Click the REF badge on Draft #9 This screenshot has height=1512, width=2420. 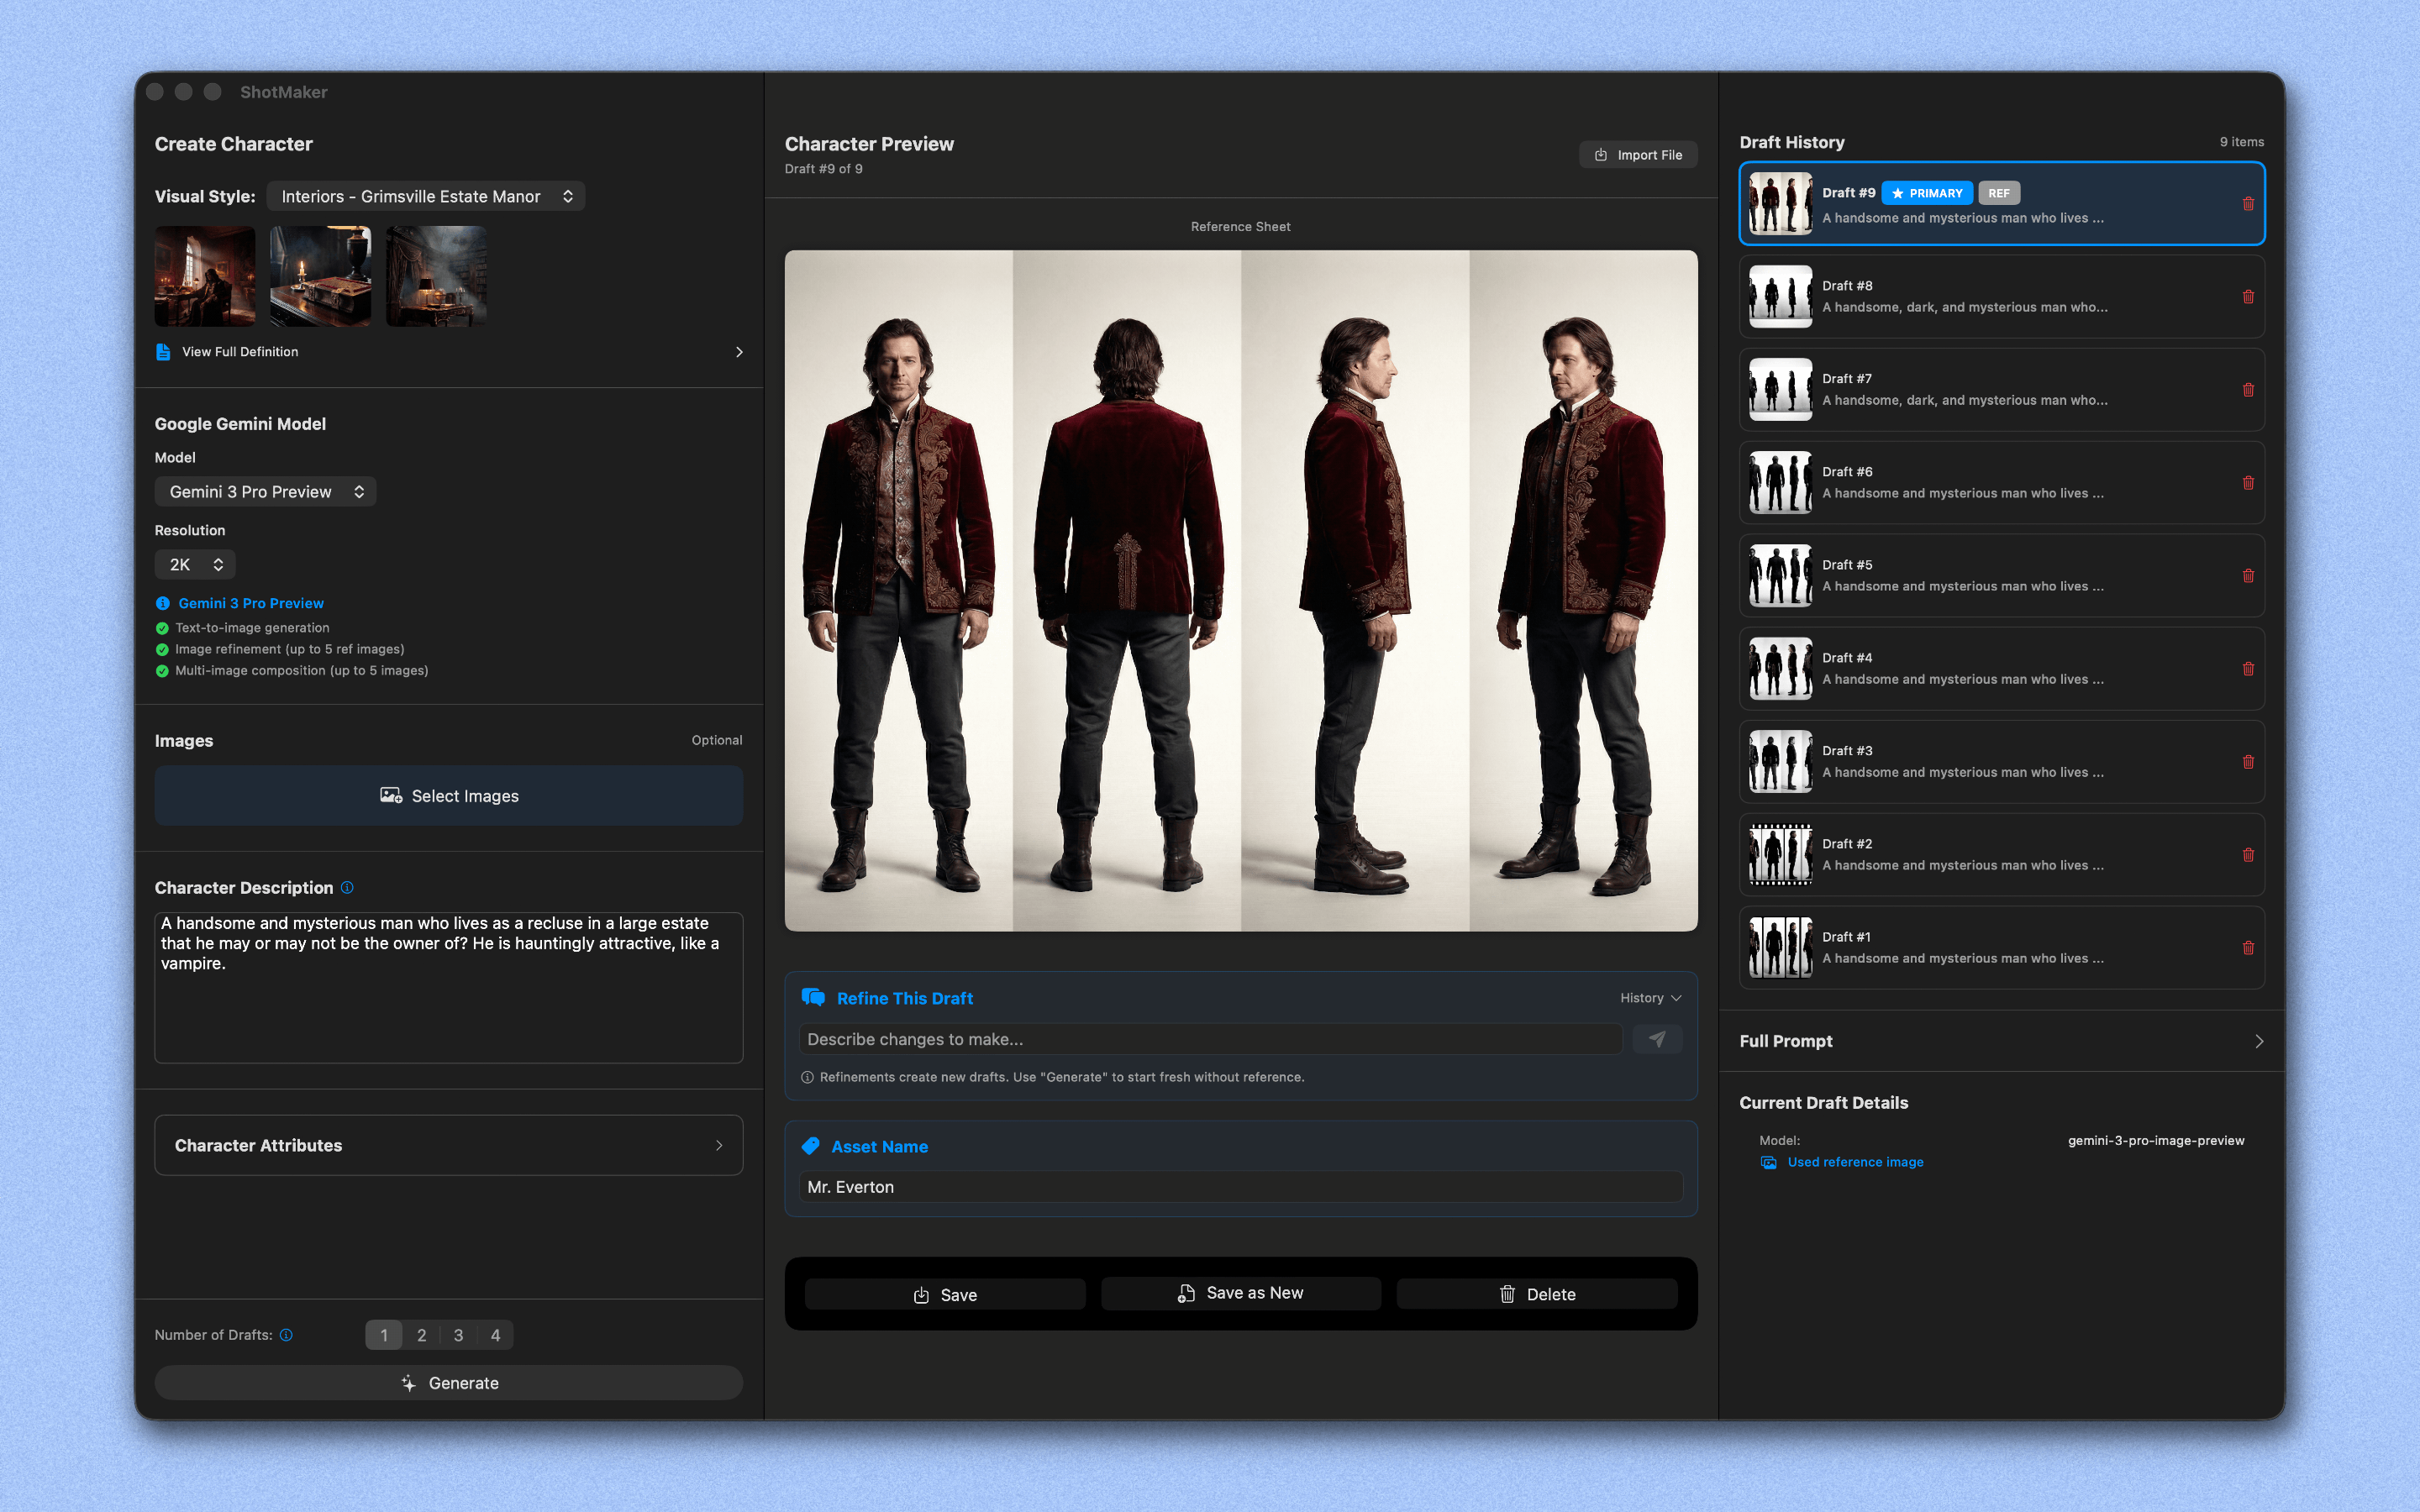click(x=1999, y=192)
